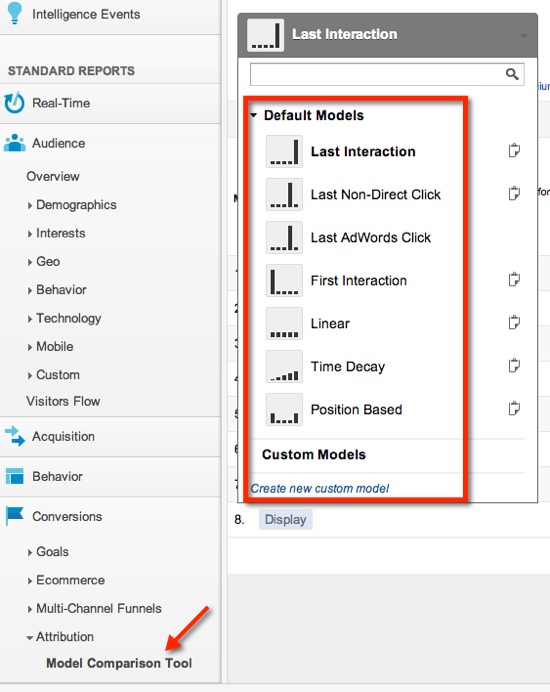550x692 pixels.
Task: Open the Model Comparison Tool report
Action: point(119,663)
